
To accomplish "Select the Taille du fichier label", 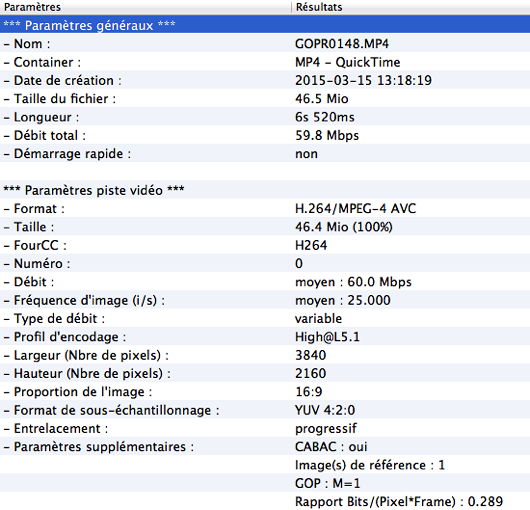I will click(60, 99).
